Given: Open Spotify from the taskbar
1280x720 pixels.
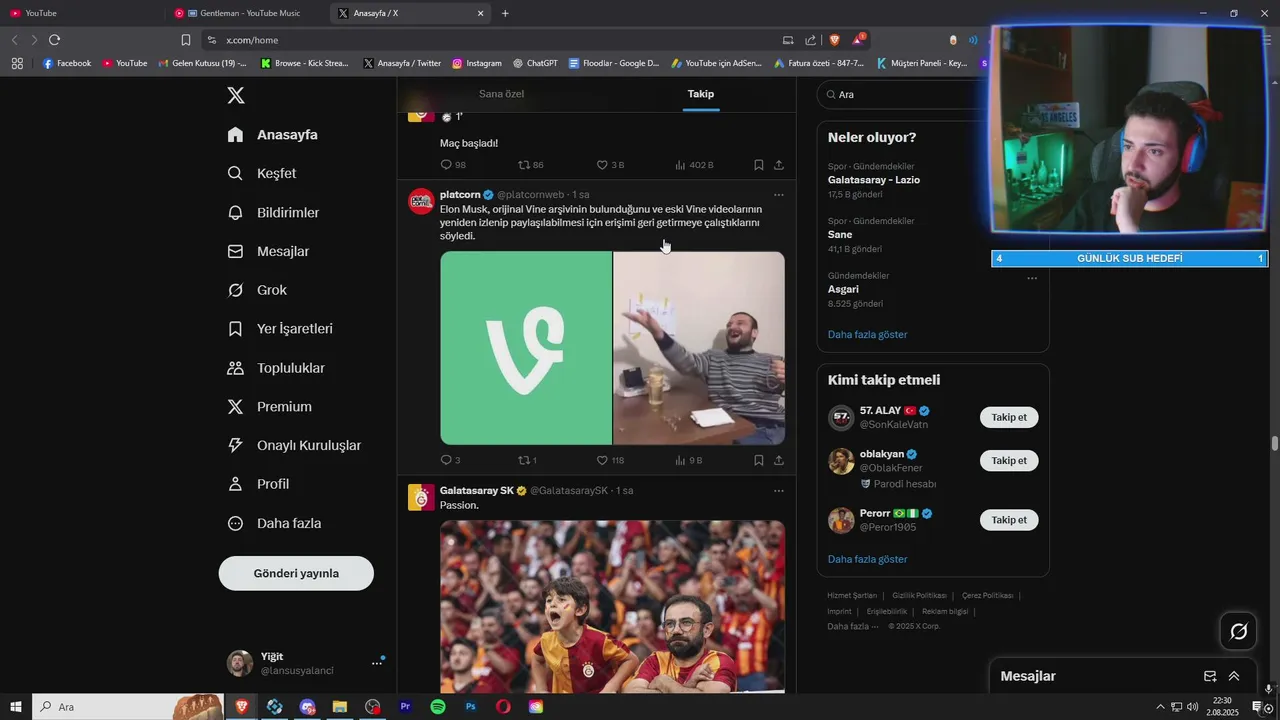Looking at the screenshot, I should [x=438, y=707].
